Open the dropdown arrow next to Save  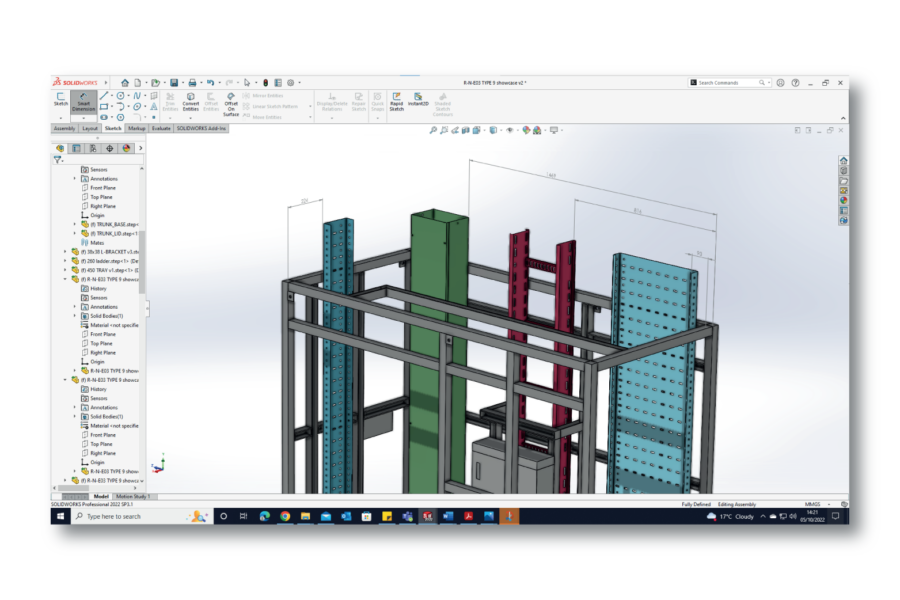(183, 83)
